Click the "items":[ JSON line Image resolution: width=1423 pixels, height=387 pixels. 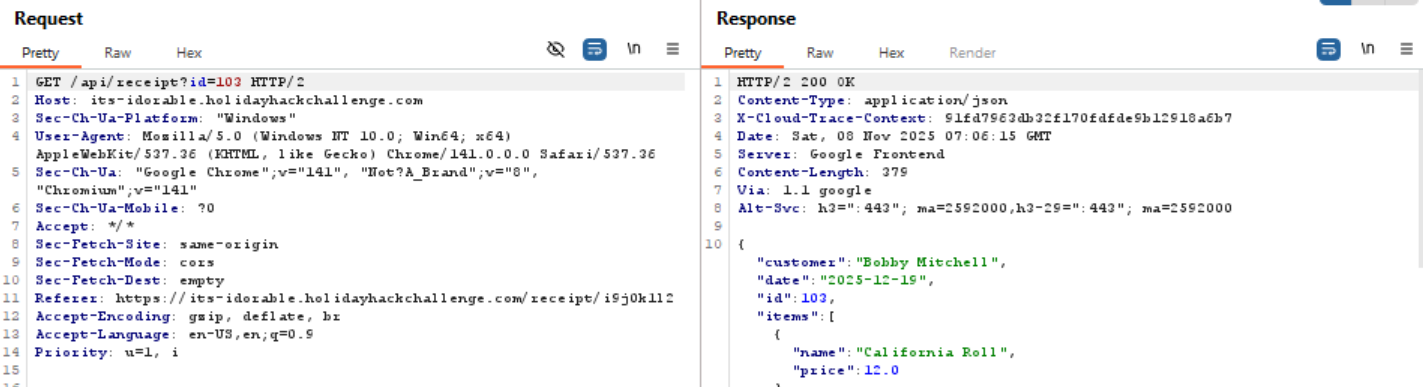(x=795, y=316)
